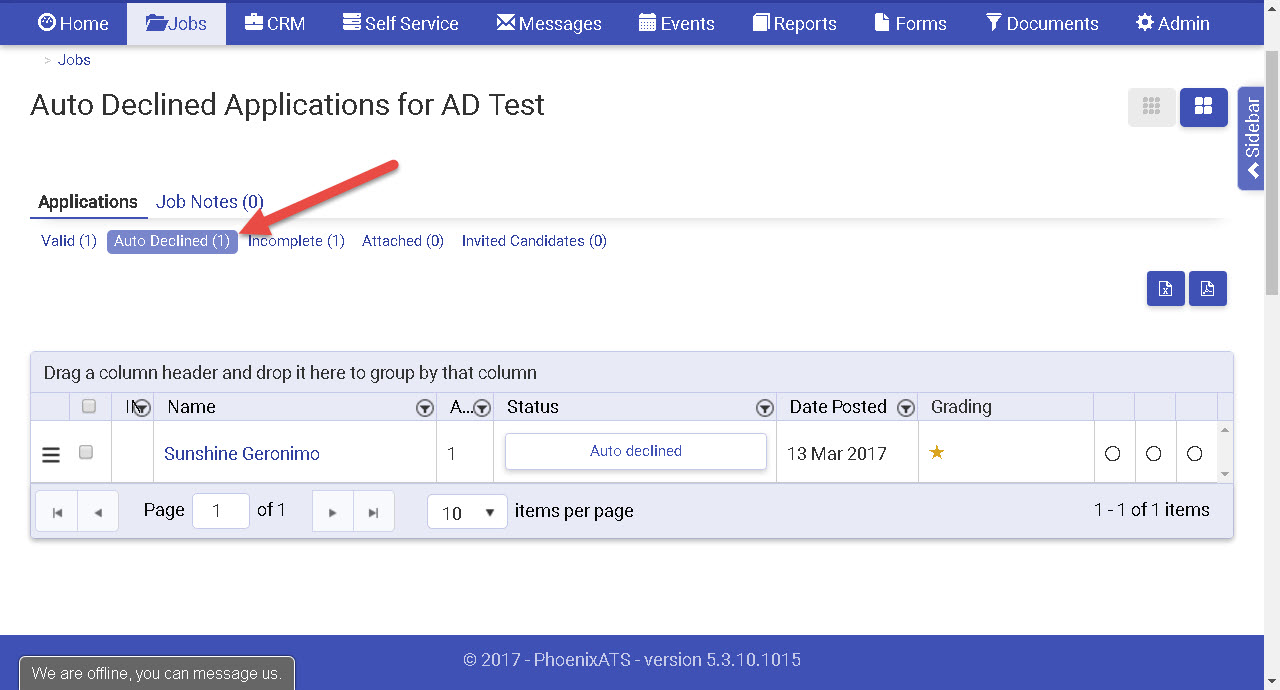Click the gold grading star
This screenshot has width=1280, height=690.
(x=937, y=452)
